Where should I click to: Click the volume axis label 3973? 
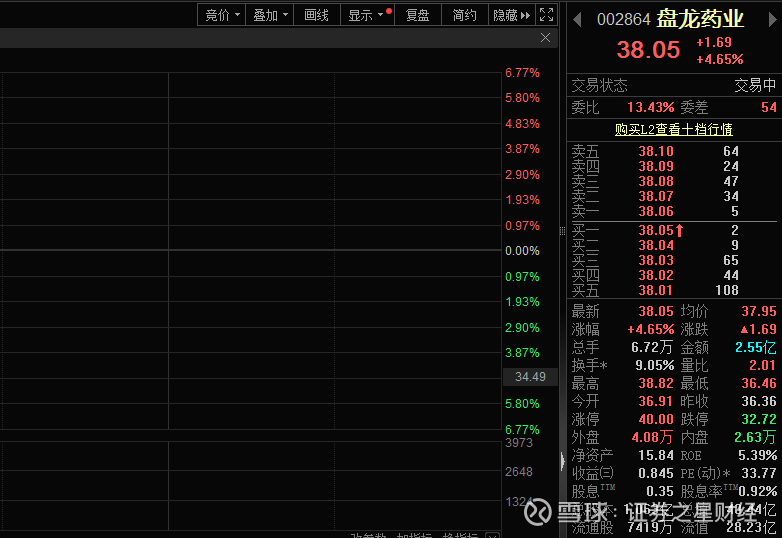[519, 443]
